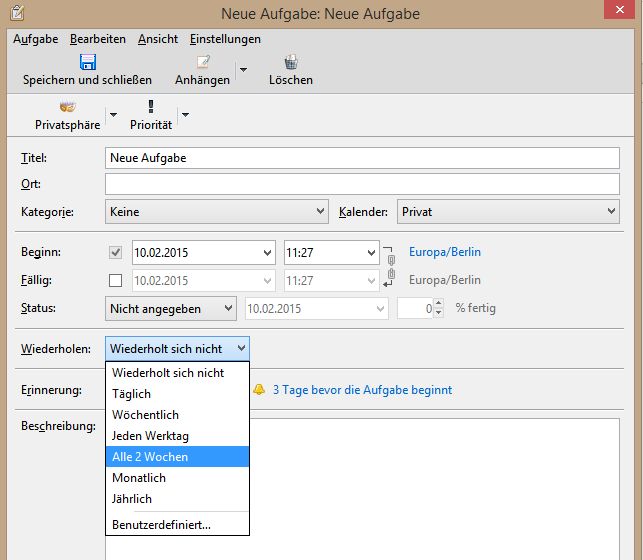The height and width of the screenshot is (560, 643).
Task: Click the timezone link chain icon
Action: pos(391,265)
